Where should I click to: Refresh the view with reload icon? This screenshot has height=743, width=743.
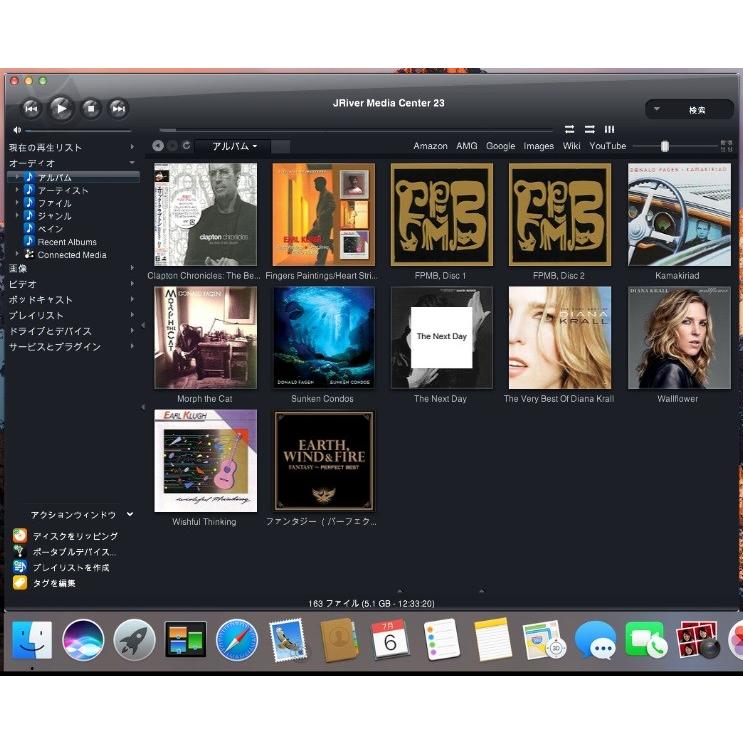click(187, 145)
